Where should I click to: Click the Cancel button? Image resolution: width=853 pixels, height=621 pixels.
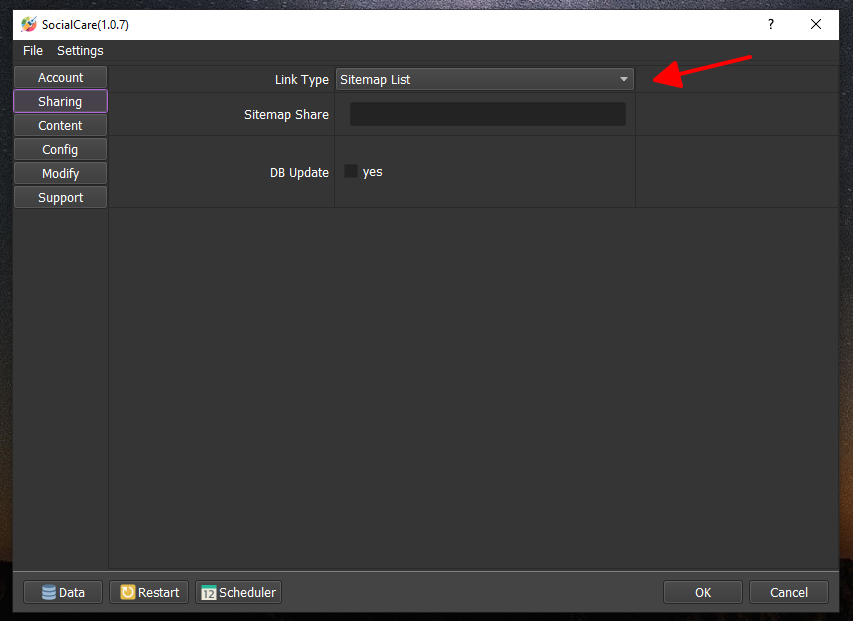coord(789,592)
